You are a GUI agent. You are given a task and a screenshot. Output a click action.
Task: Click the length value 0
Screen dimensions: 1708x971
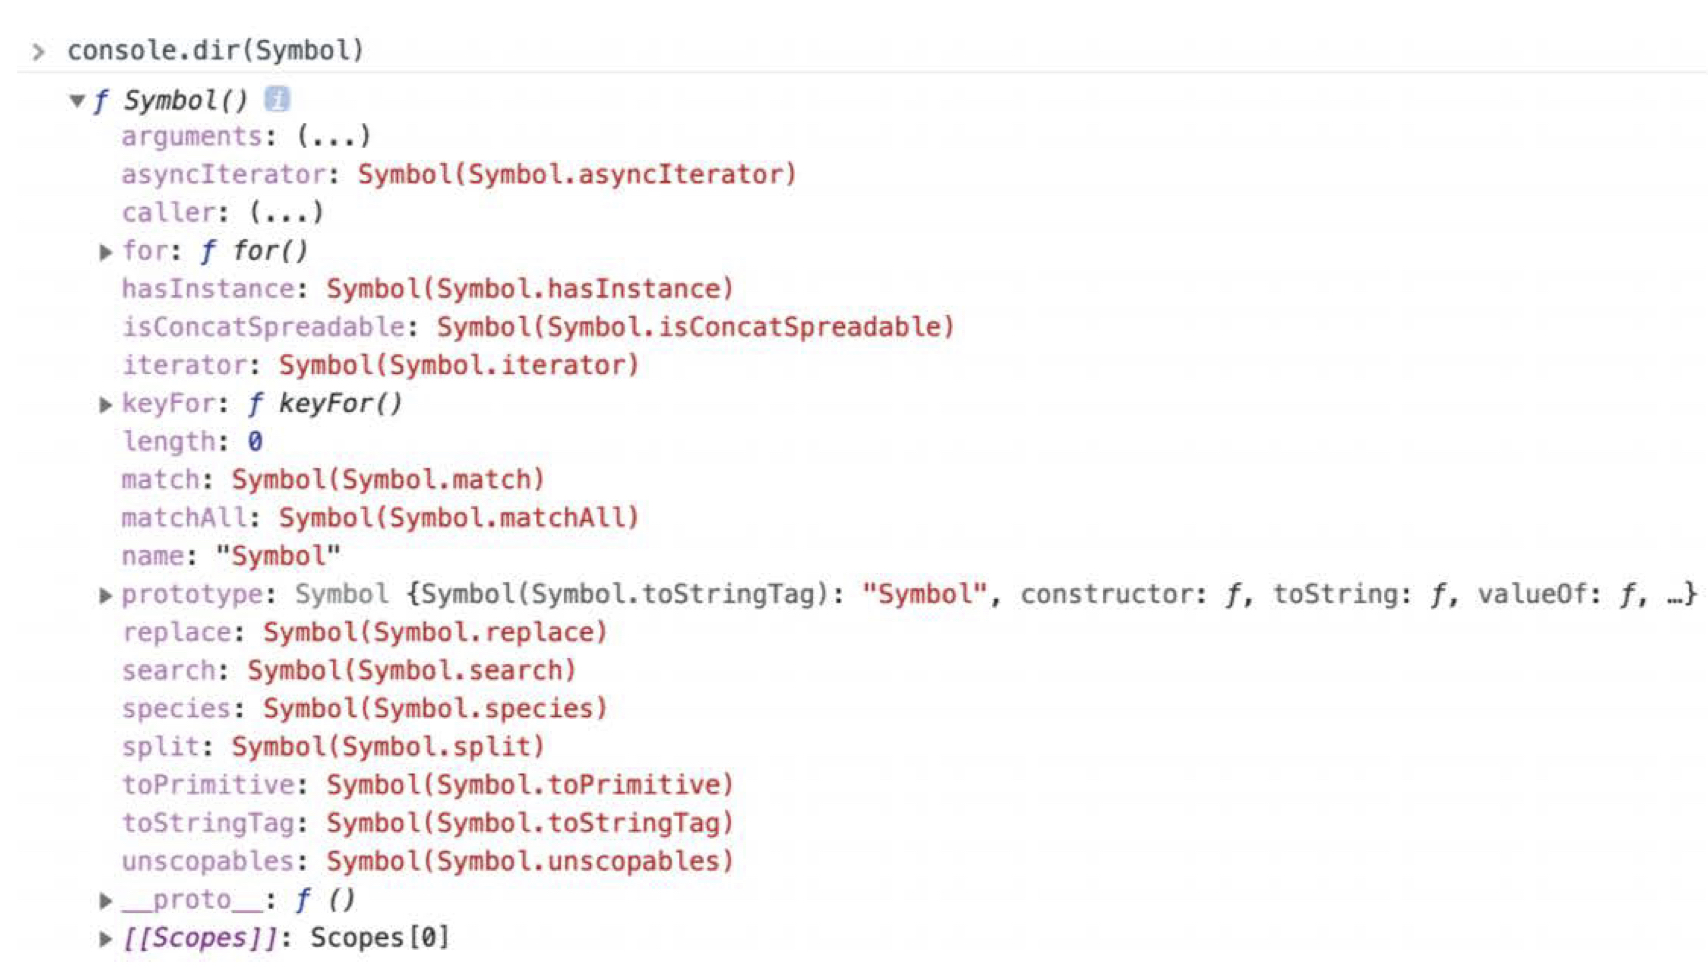point(255,442)
